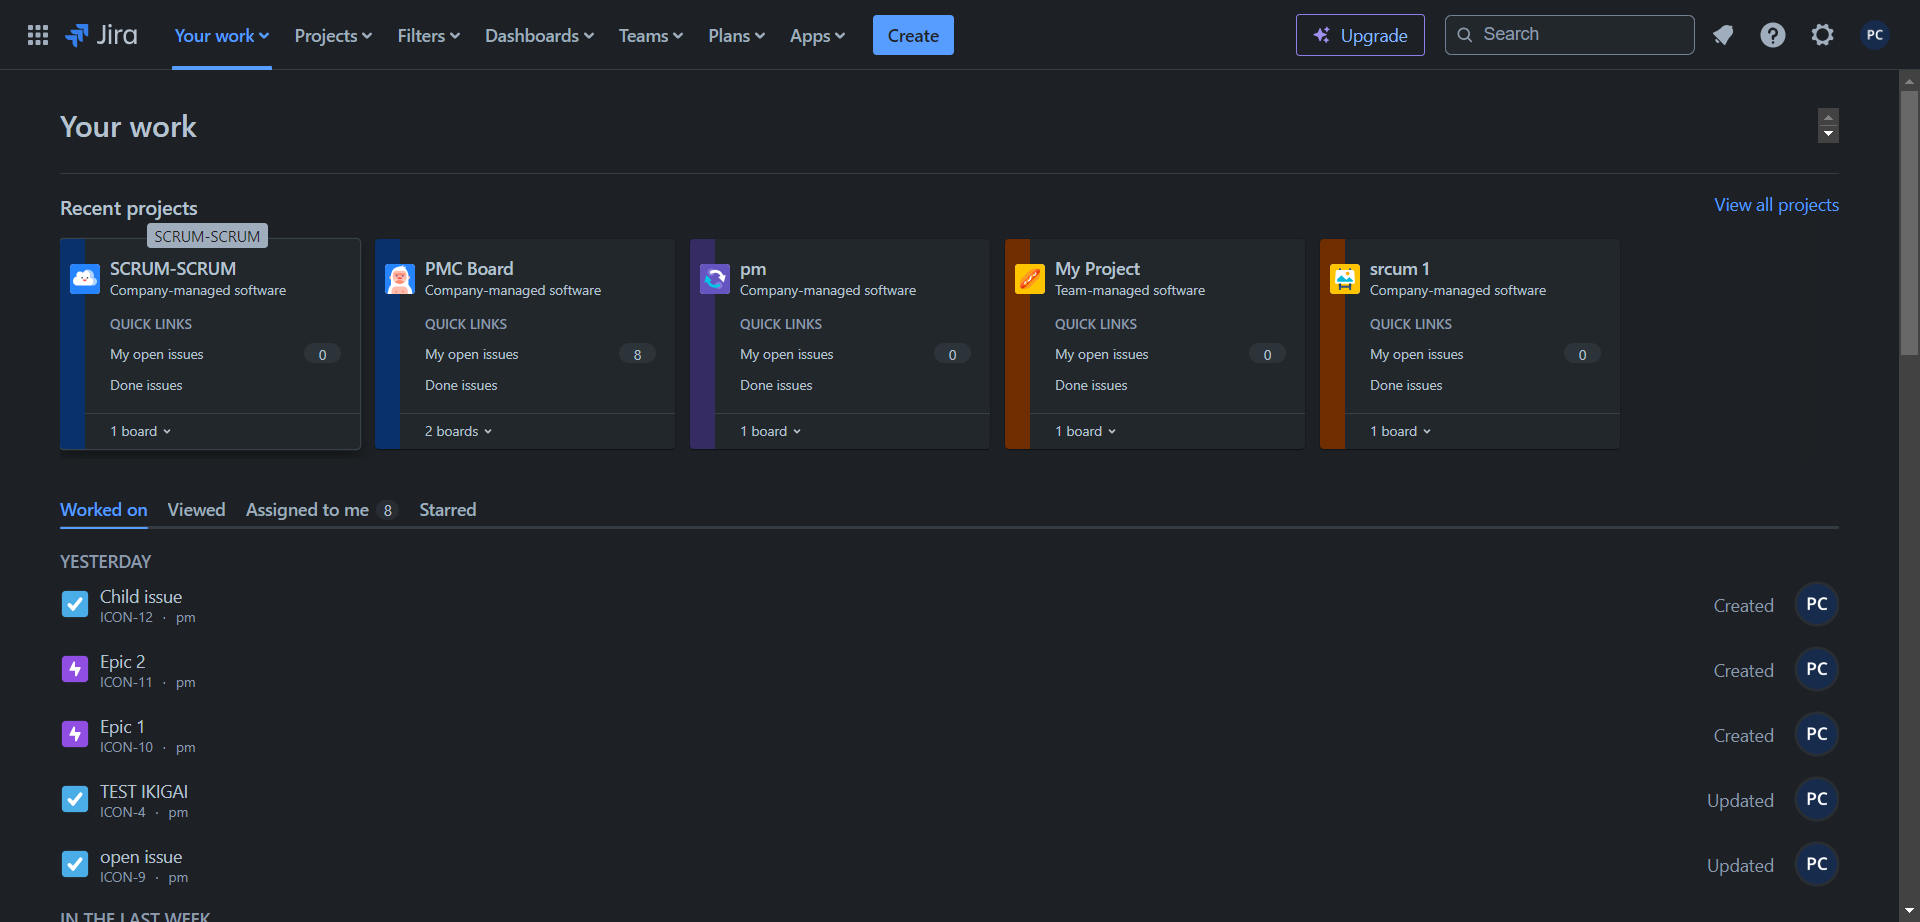The height and width of the screenshot is (922, 1920).
Task: Click the Epic 1 lightning icon
Action: pyautogui.click(x=75, y=734)
